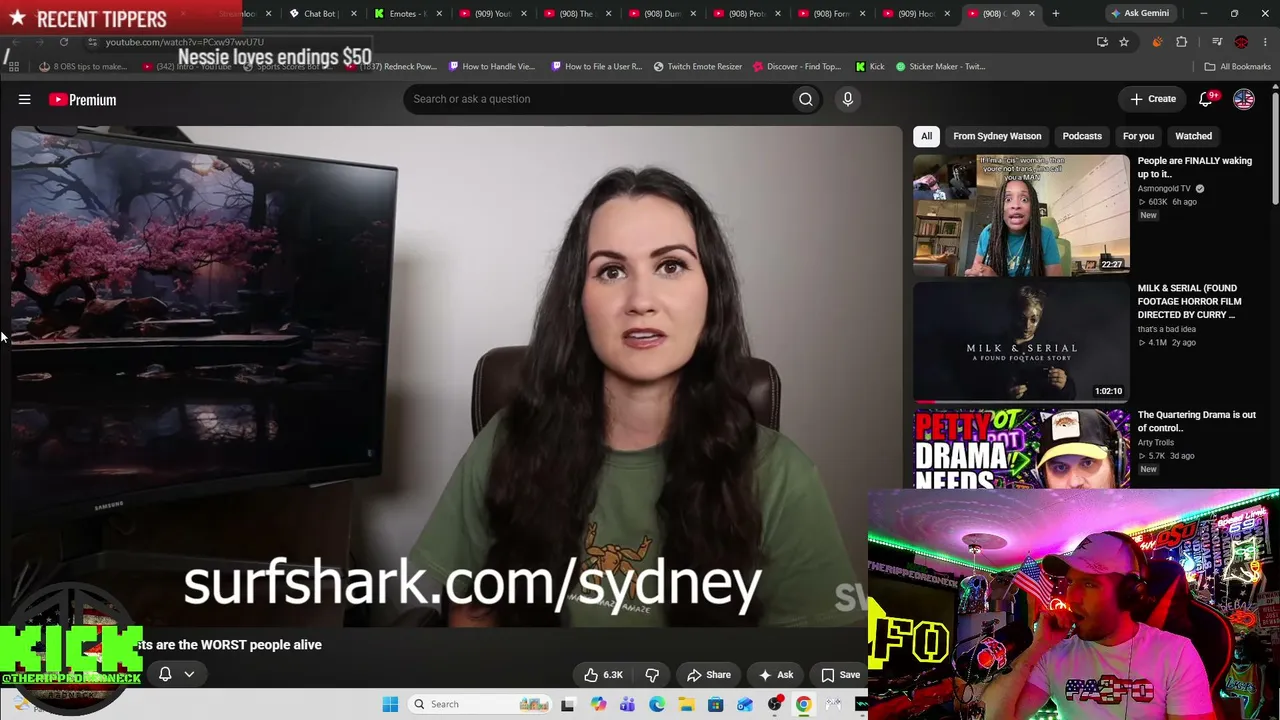
Task: Open Microsoft Teams from the taskbar
Action: [x=627, y=705]
